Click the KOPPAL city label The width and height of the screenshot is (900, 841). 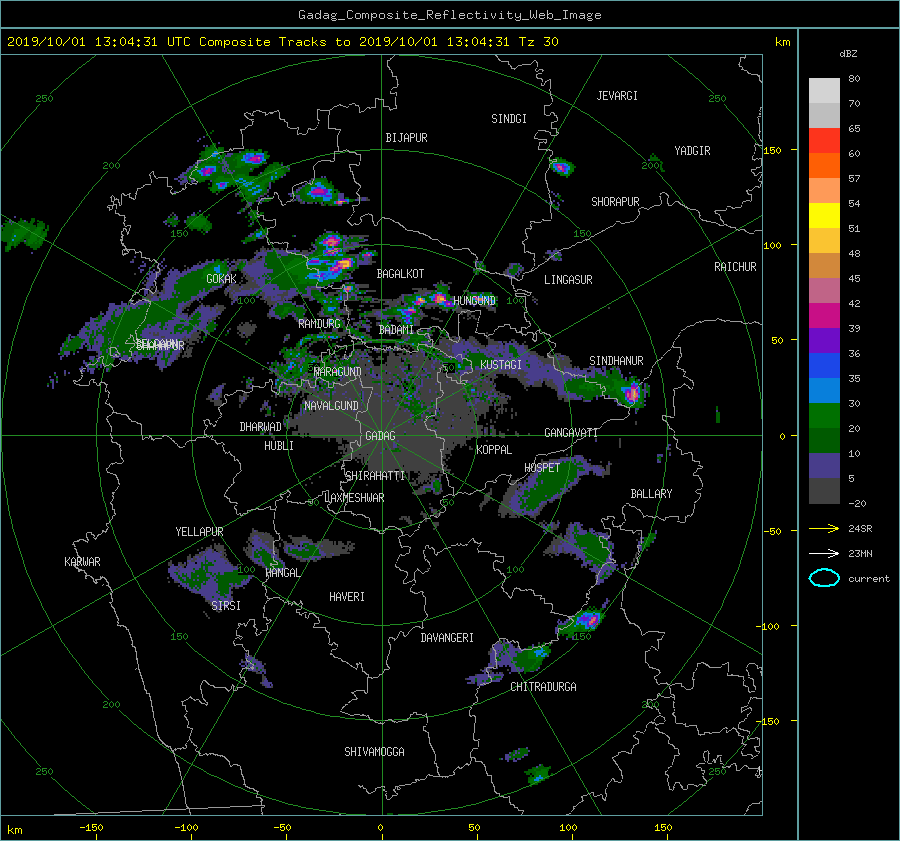point(494,450)
